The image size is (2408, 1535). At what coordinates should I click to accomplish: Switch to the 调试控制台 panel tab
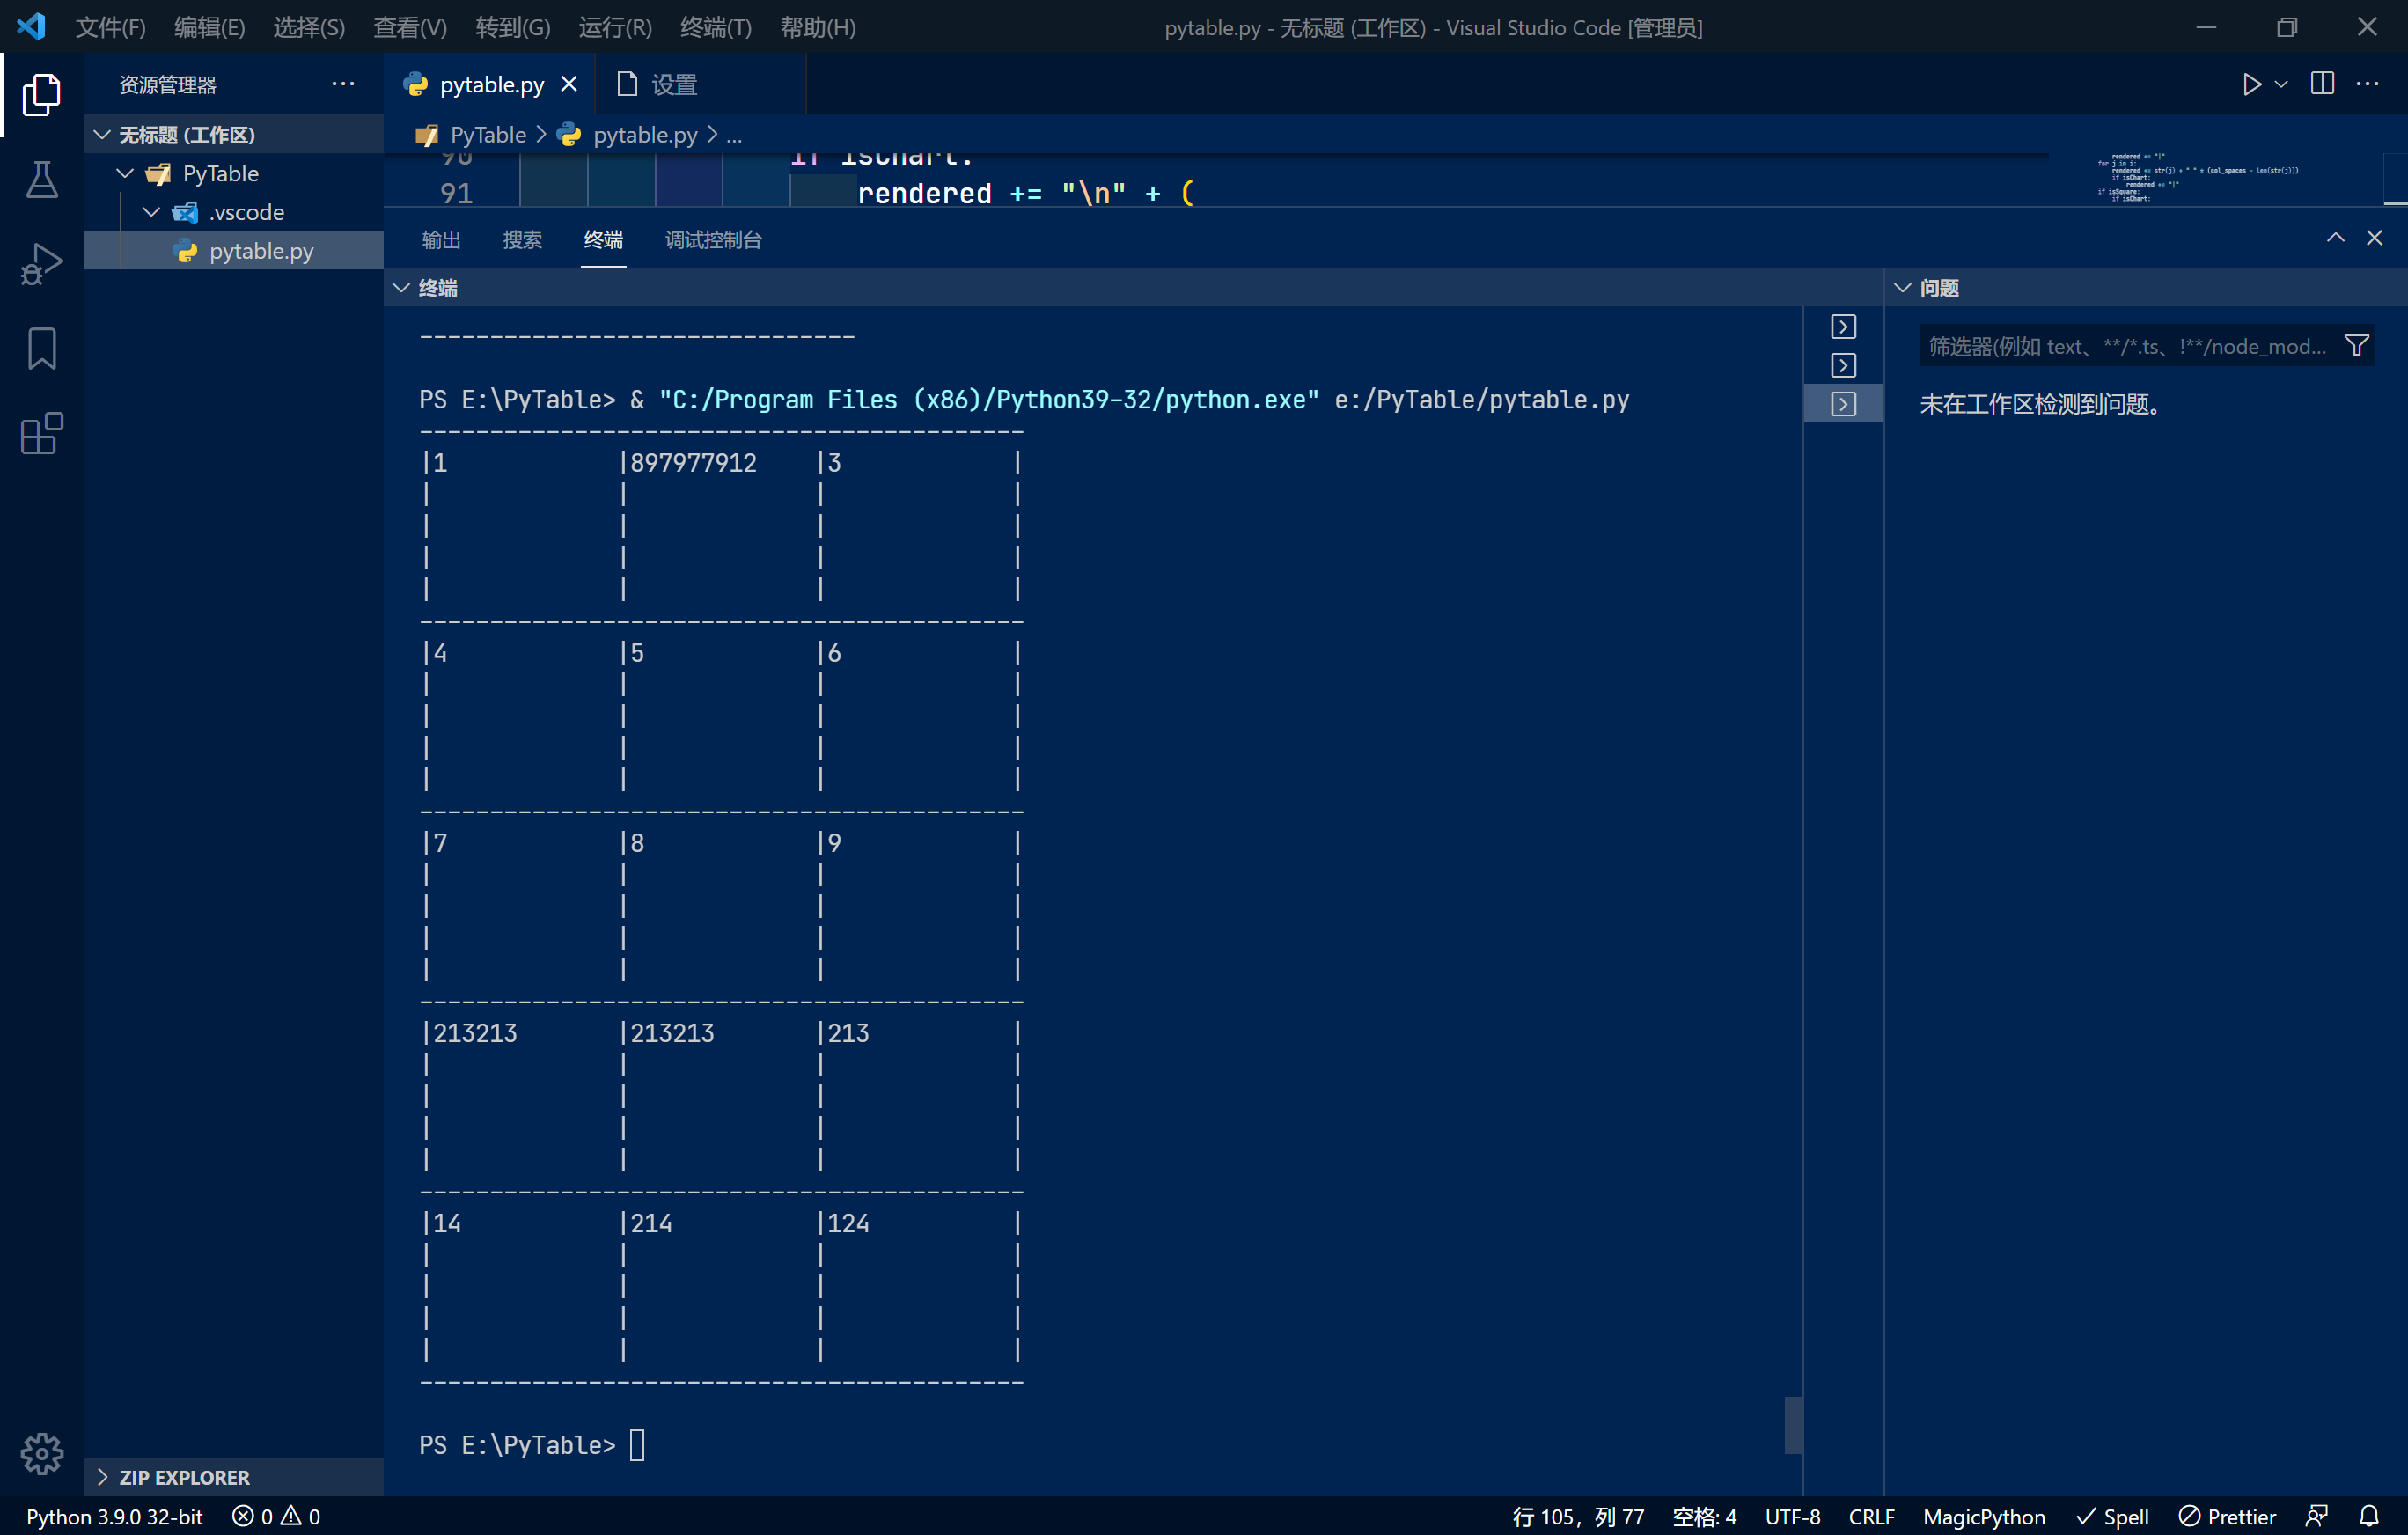pos(713,240)
